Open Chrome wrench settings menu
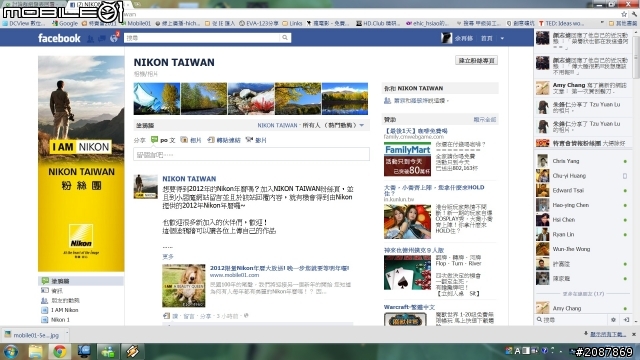640x360 pixels. click(634, 14)
